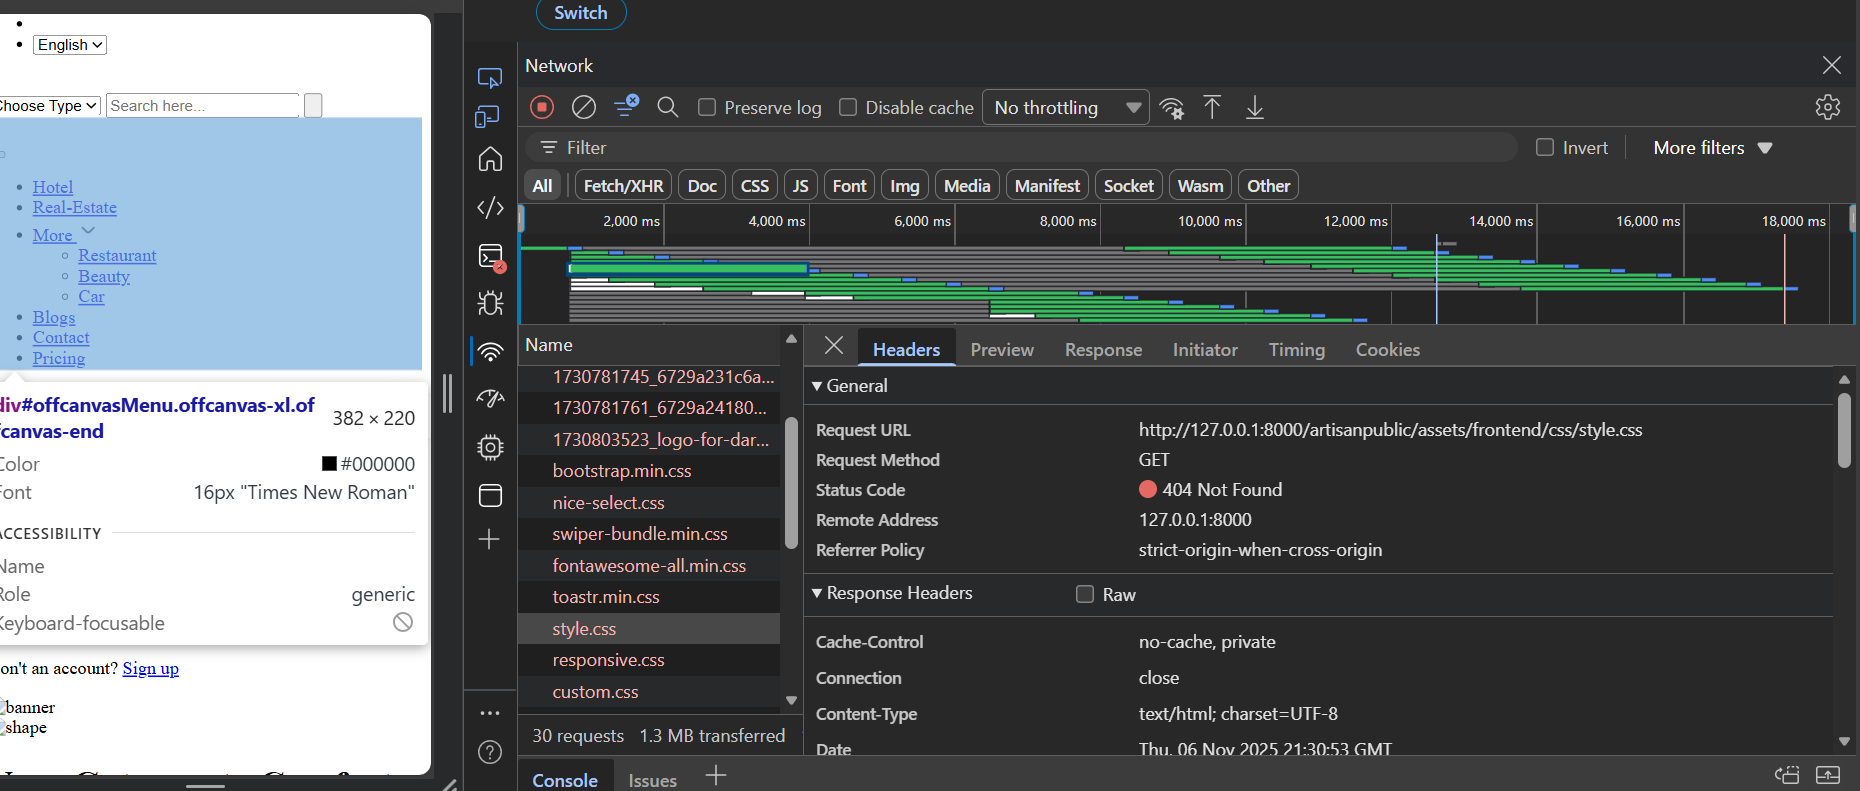Open network conditions wifi icon
The image size is (1860, 791).
click(1172, 108)
